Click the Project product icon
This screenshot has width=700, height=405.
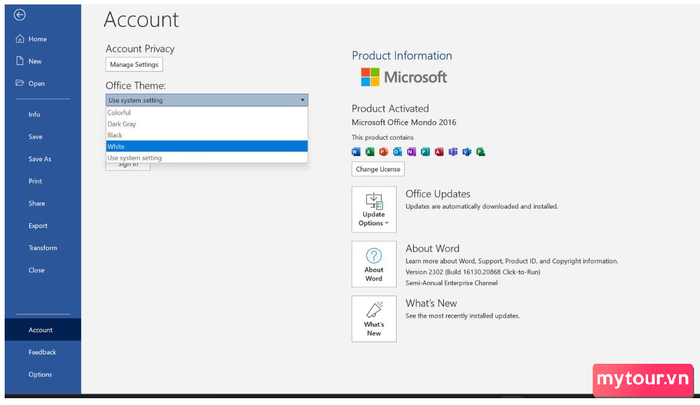click(480, 152)
